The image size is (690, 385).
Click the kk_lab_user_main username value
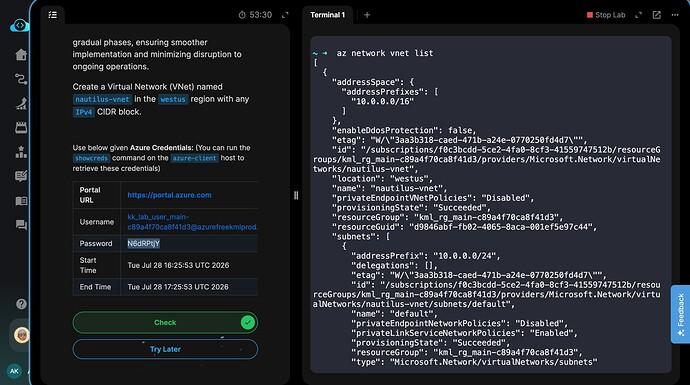[192, 222]
